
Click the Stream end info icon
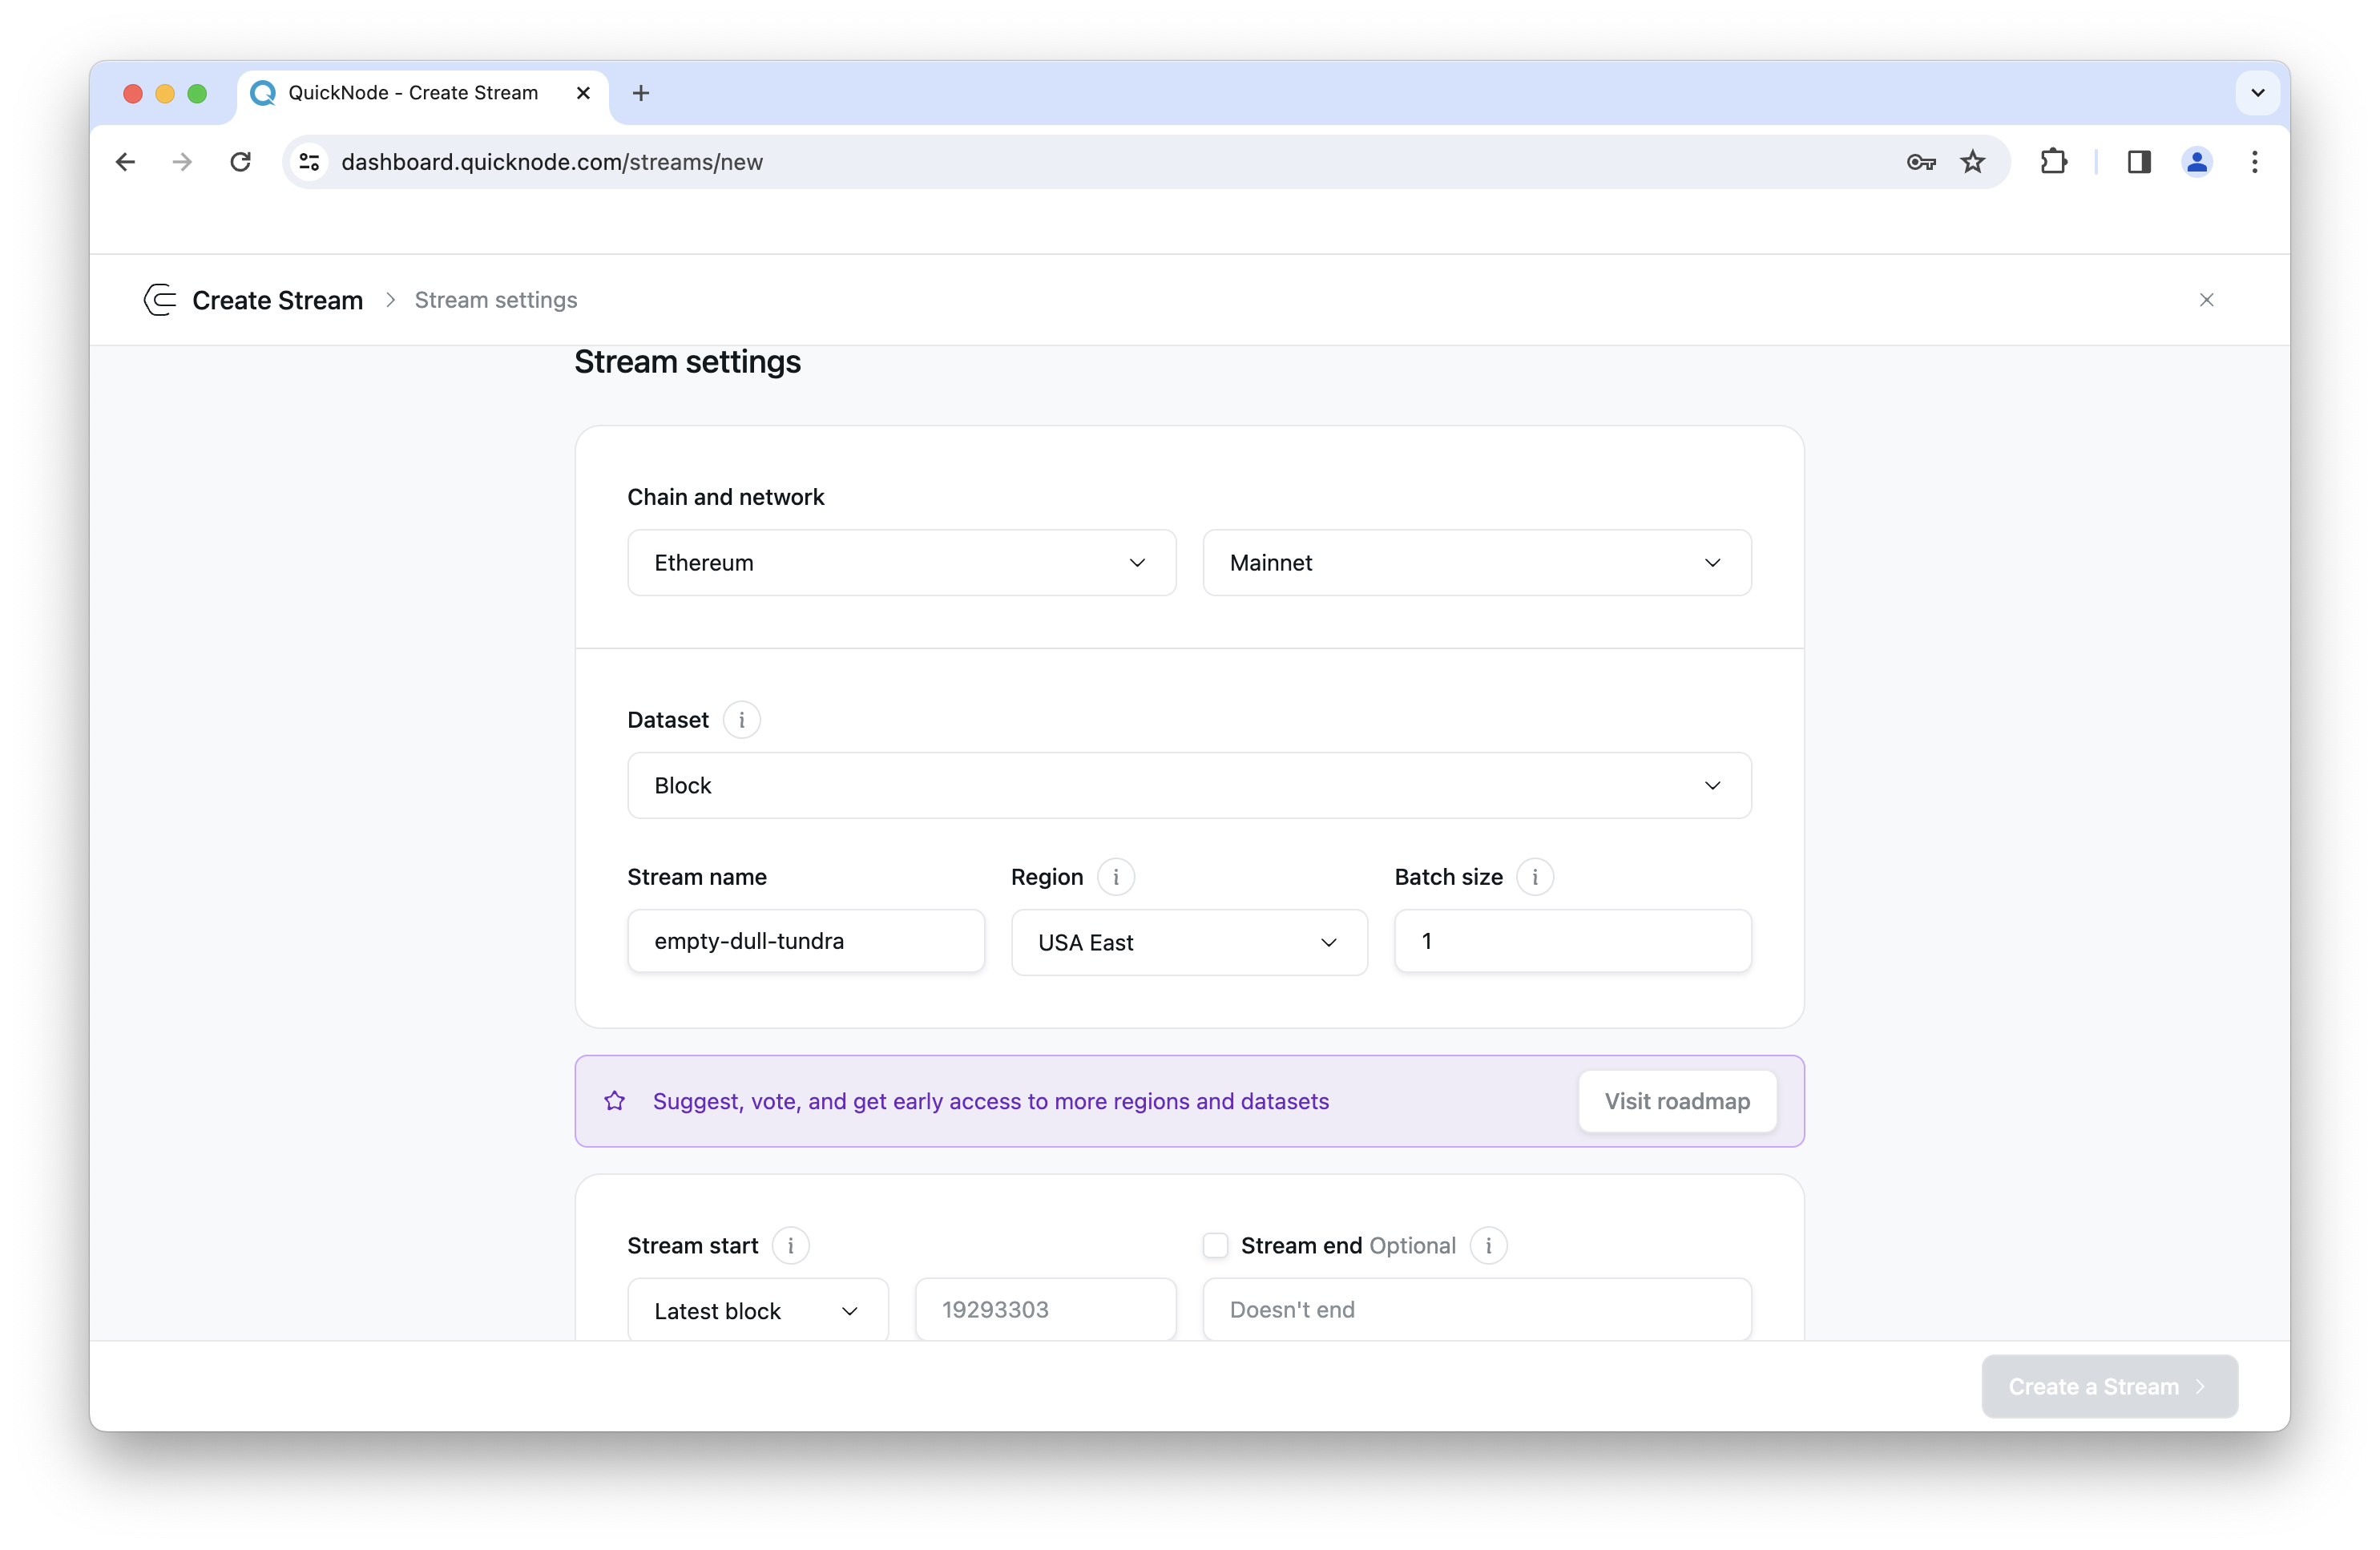coord(1486,1245)
